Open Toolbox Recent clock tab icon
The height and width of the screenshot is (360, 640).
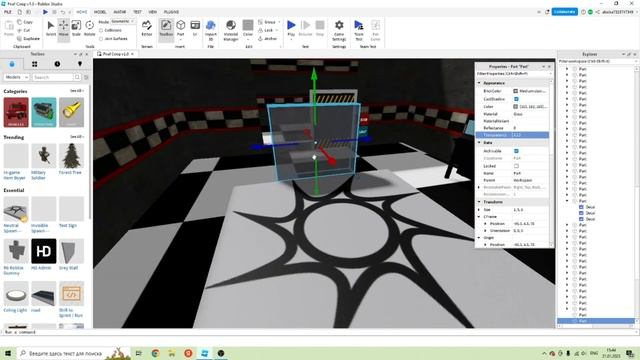(x=57, y=64)
